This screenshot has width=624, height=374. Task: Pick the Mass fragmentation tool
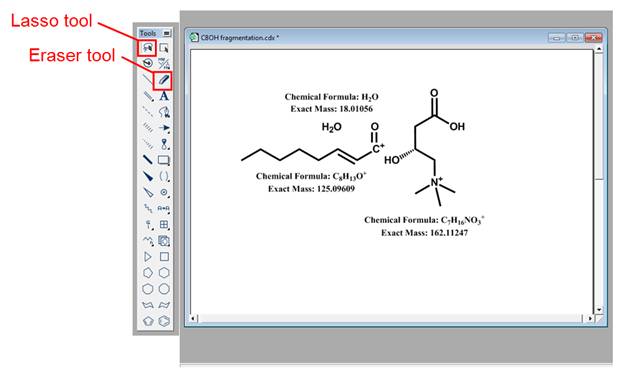[164, 64]
